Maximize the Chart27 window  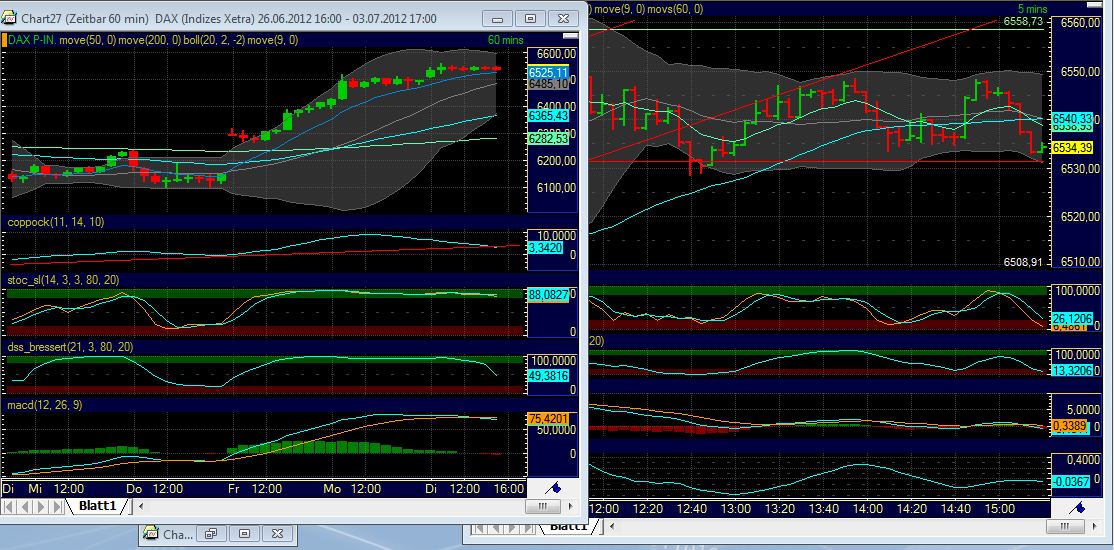click(531, 18)
